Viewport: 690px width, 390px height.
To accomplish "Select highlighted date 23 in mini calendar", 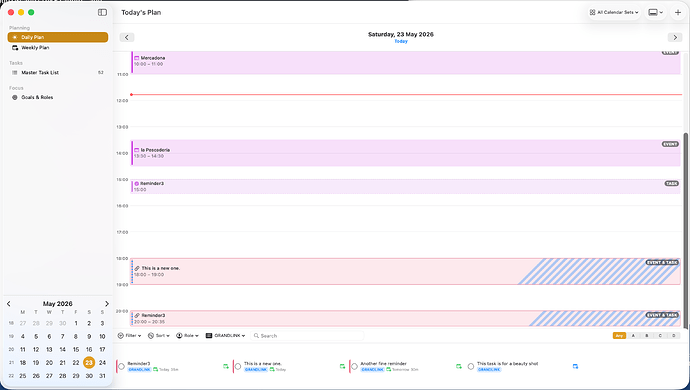I will pos(89,363).
